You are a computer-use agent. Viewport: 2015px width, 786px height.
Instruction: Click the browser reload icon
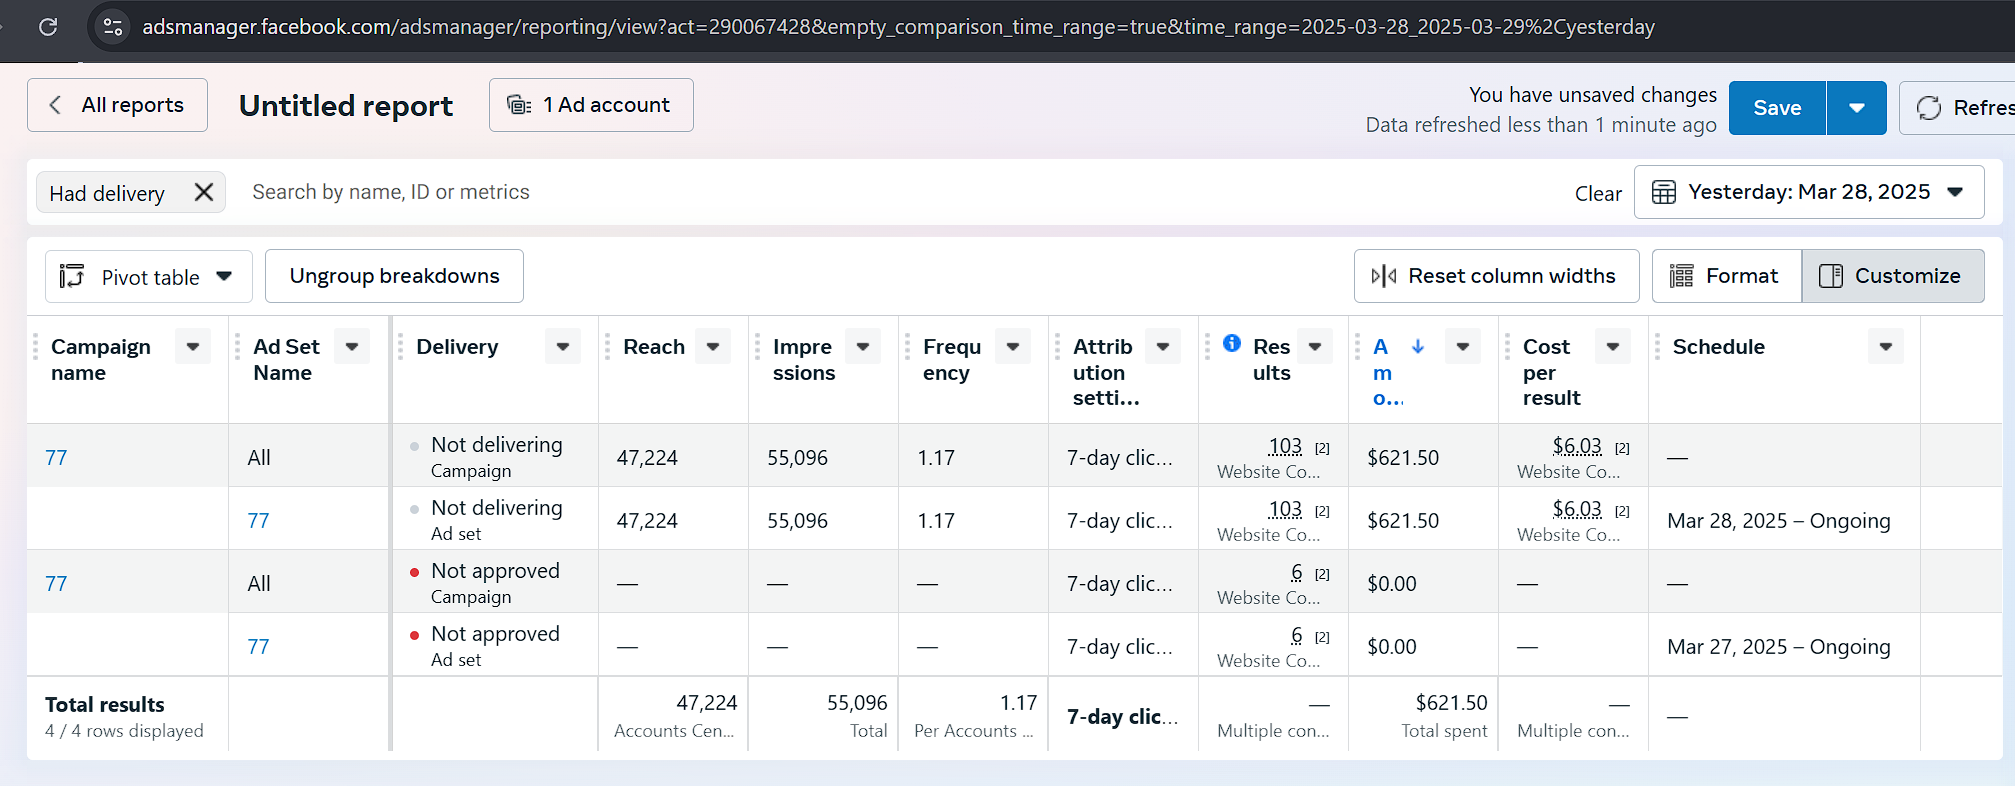click(x=48, y=27)
